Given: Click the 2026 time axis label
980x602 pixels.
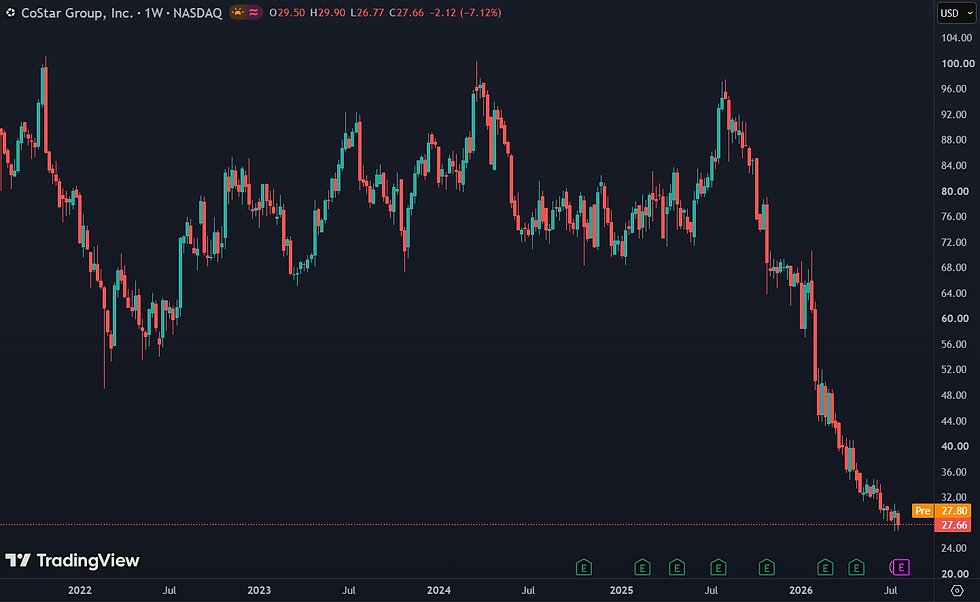Looking at the screenshot, I should pyautogui.click(x=801, y=590).
